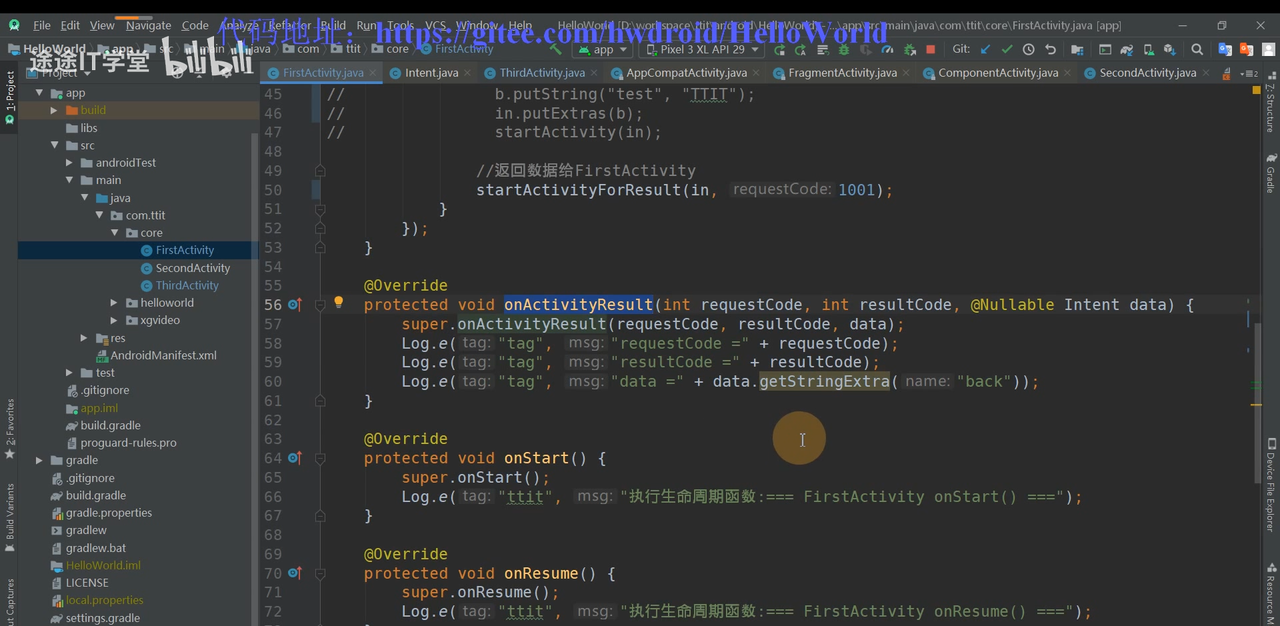Switch to the FragmentActivity.java tab
Viewport: 1280px width, 626px height.
tap(842, 73)
